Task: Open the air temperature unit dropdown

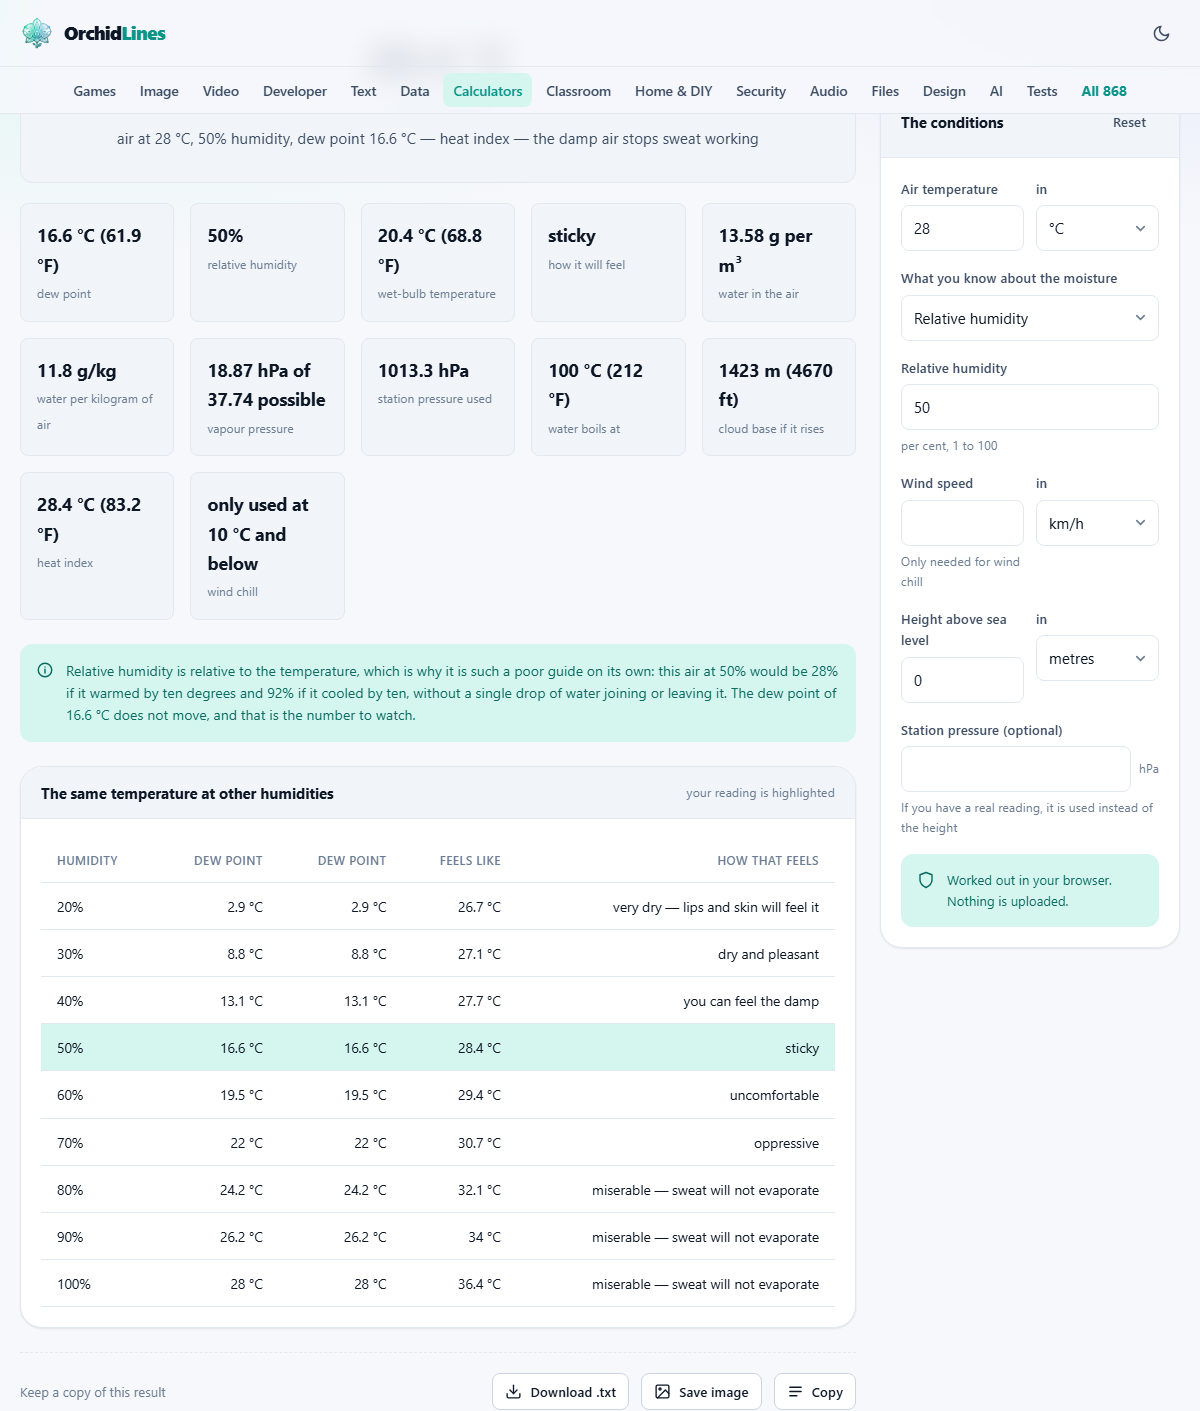Action: [x=1097, y=228]
